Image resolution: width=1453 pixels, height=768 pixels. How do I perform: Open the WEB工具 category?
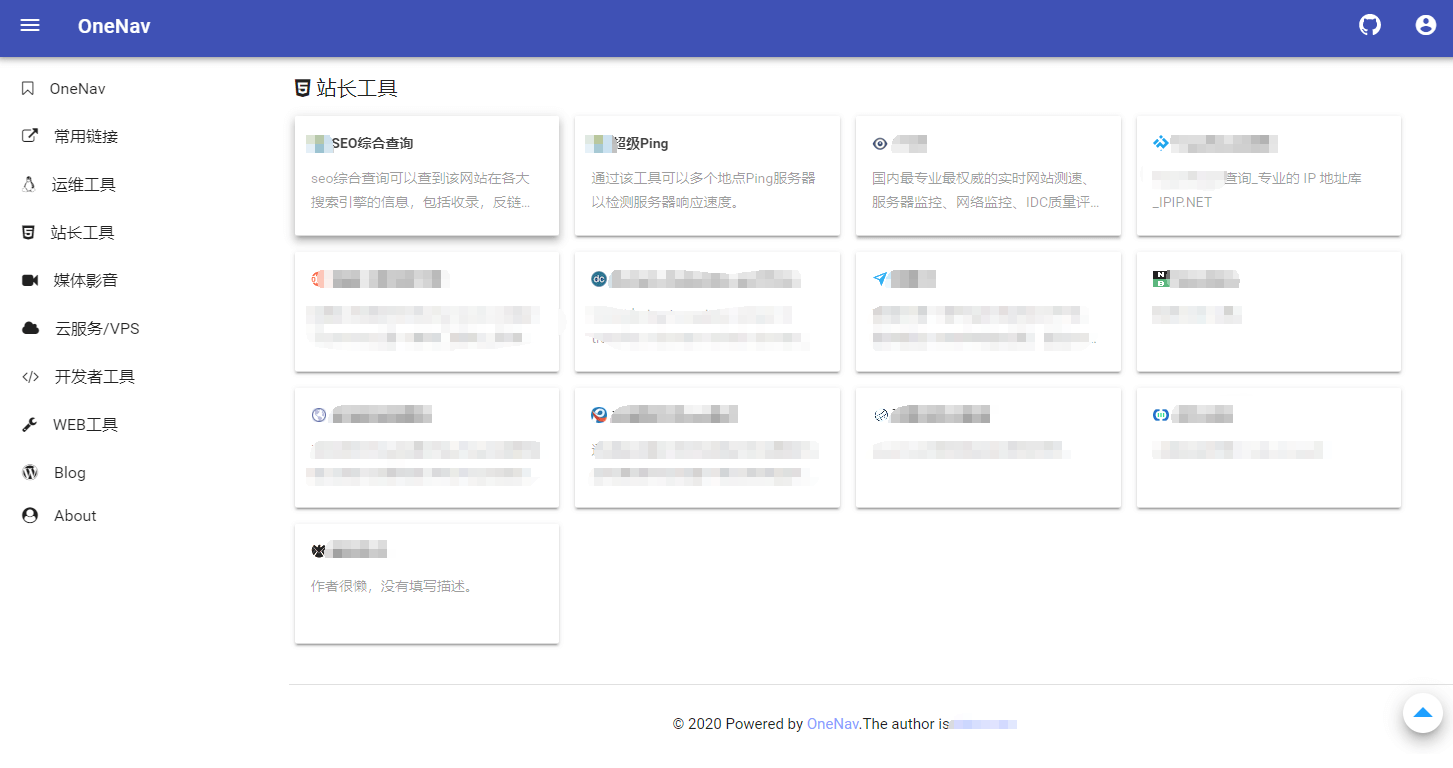[x=86, y=424]
